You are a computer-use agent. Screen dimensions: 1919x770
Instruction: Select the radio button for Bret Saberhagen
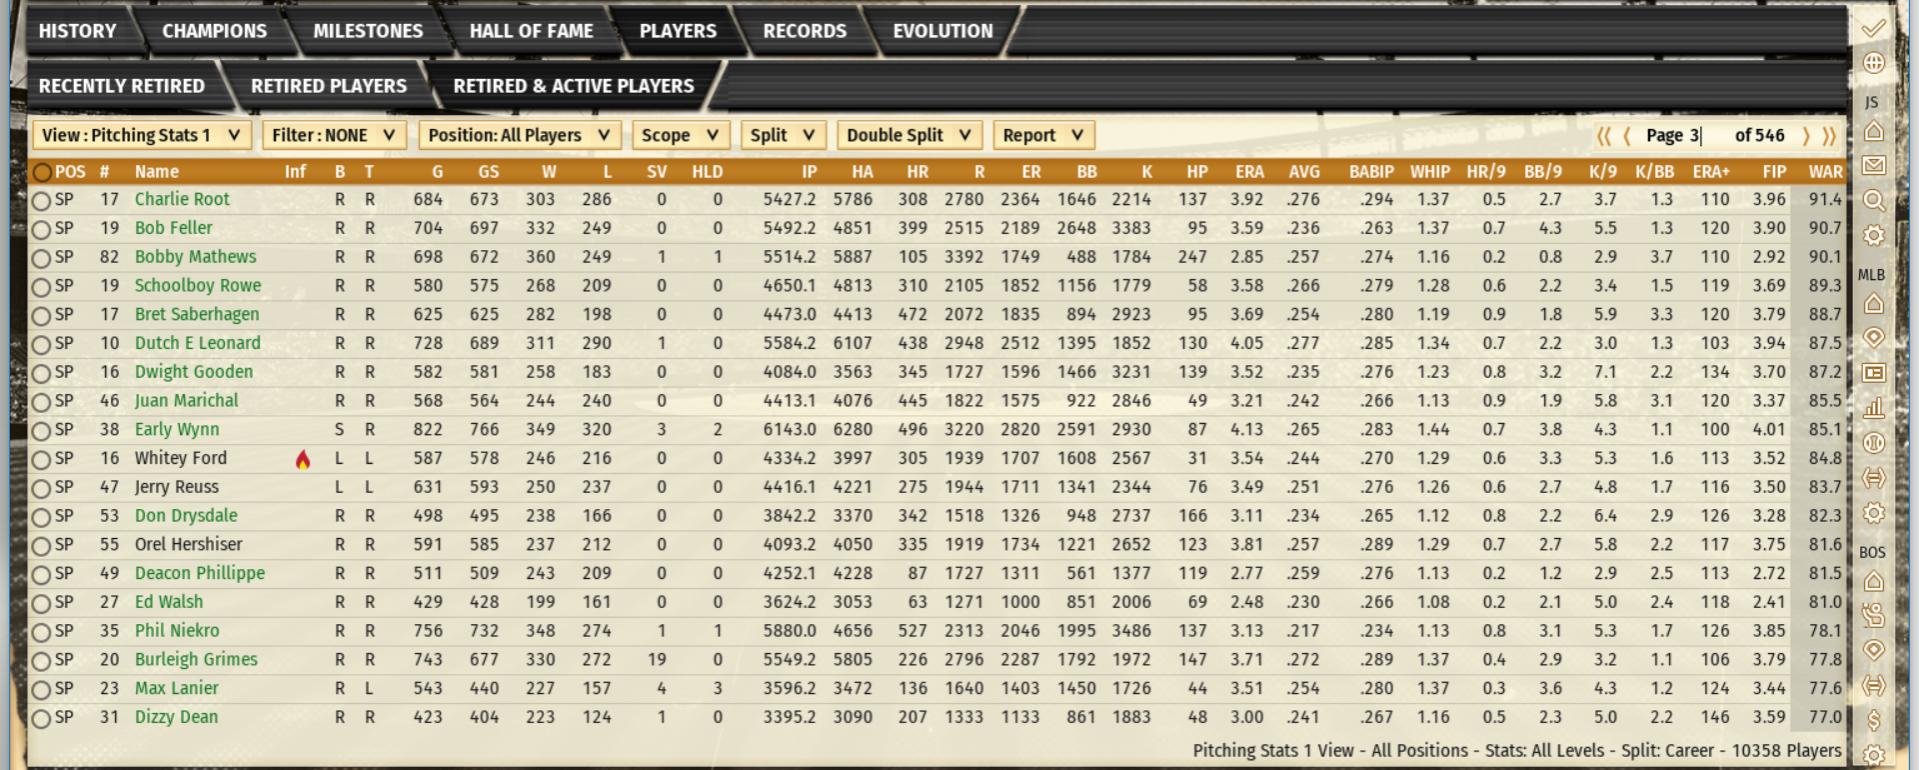click(x=41, y=316)
